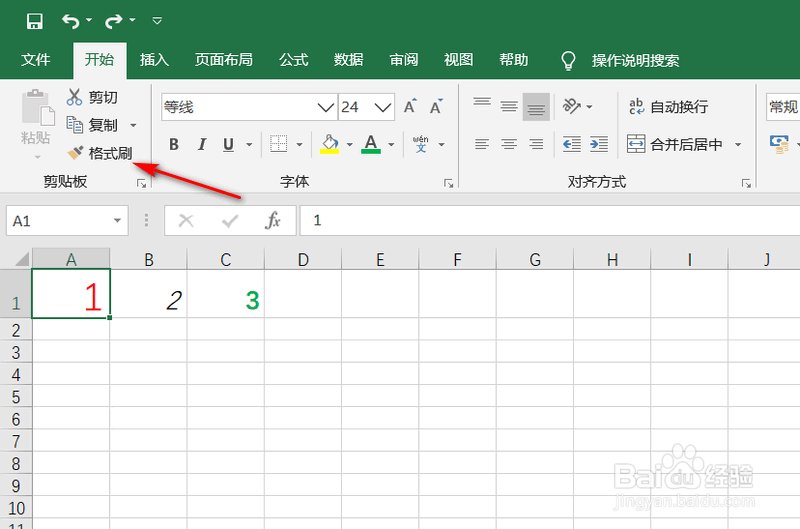Toggle Underline formatting
This screenshot has height=529, width=800.
[228, 144]
